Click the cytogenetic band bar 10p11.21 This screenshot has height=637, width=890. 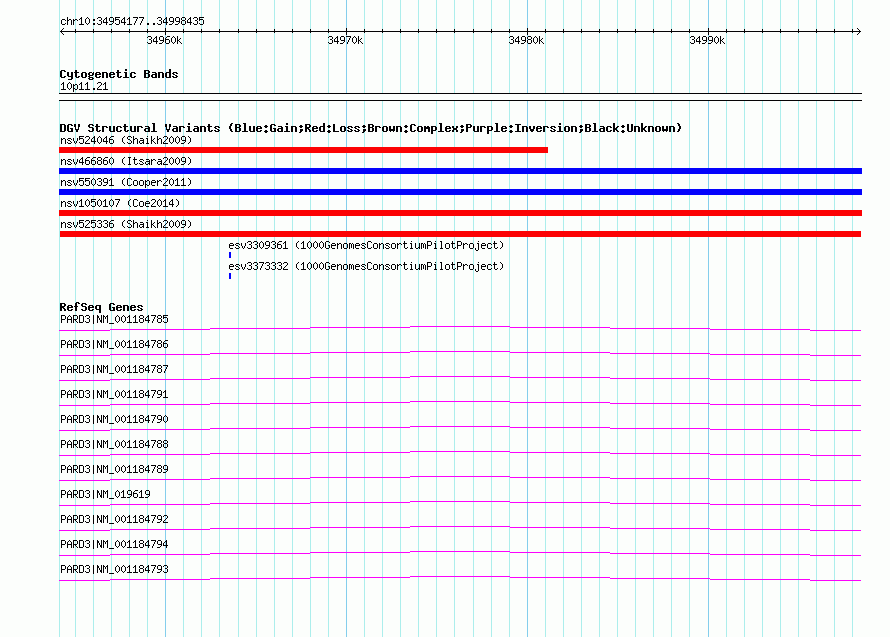coord(460,97)
